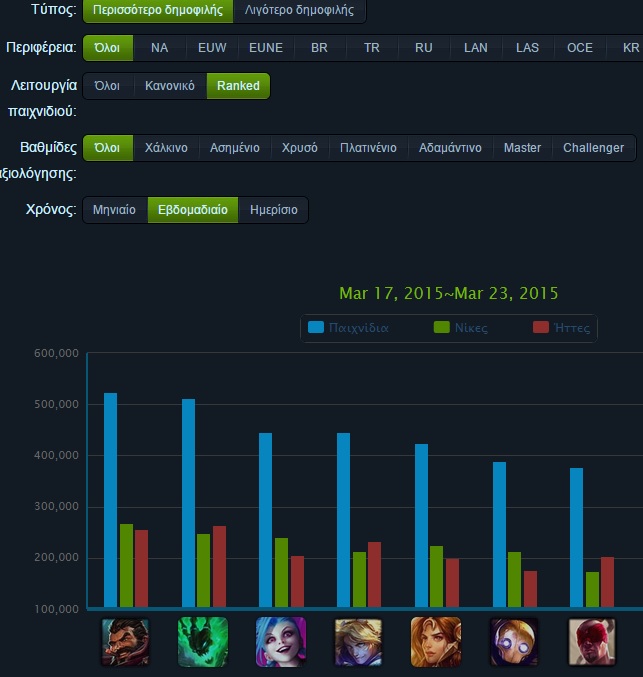Screen dimensions: 643x677
Task: Filter by Ασημένιο tier
Action: (x=235, y=148)
